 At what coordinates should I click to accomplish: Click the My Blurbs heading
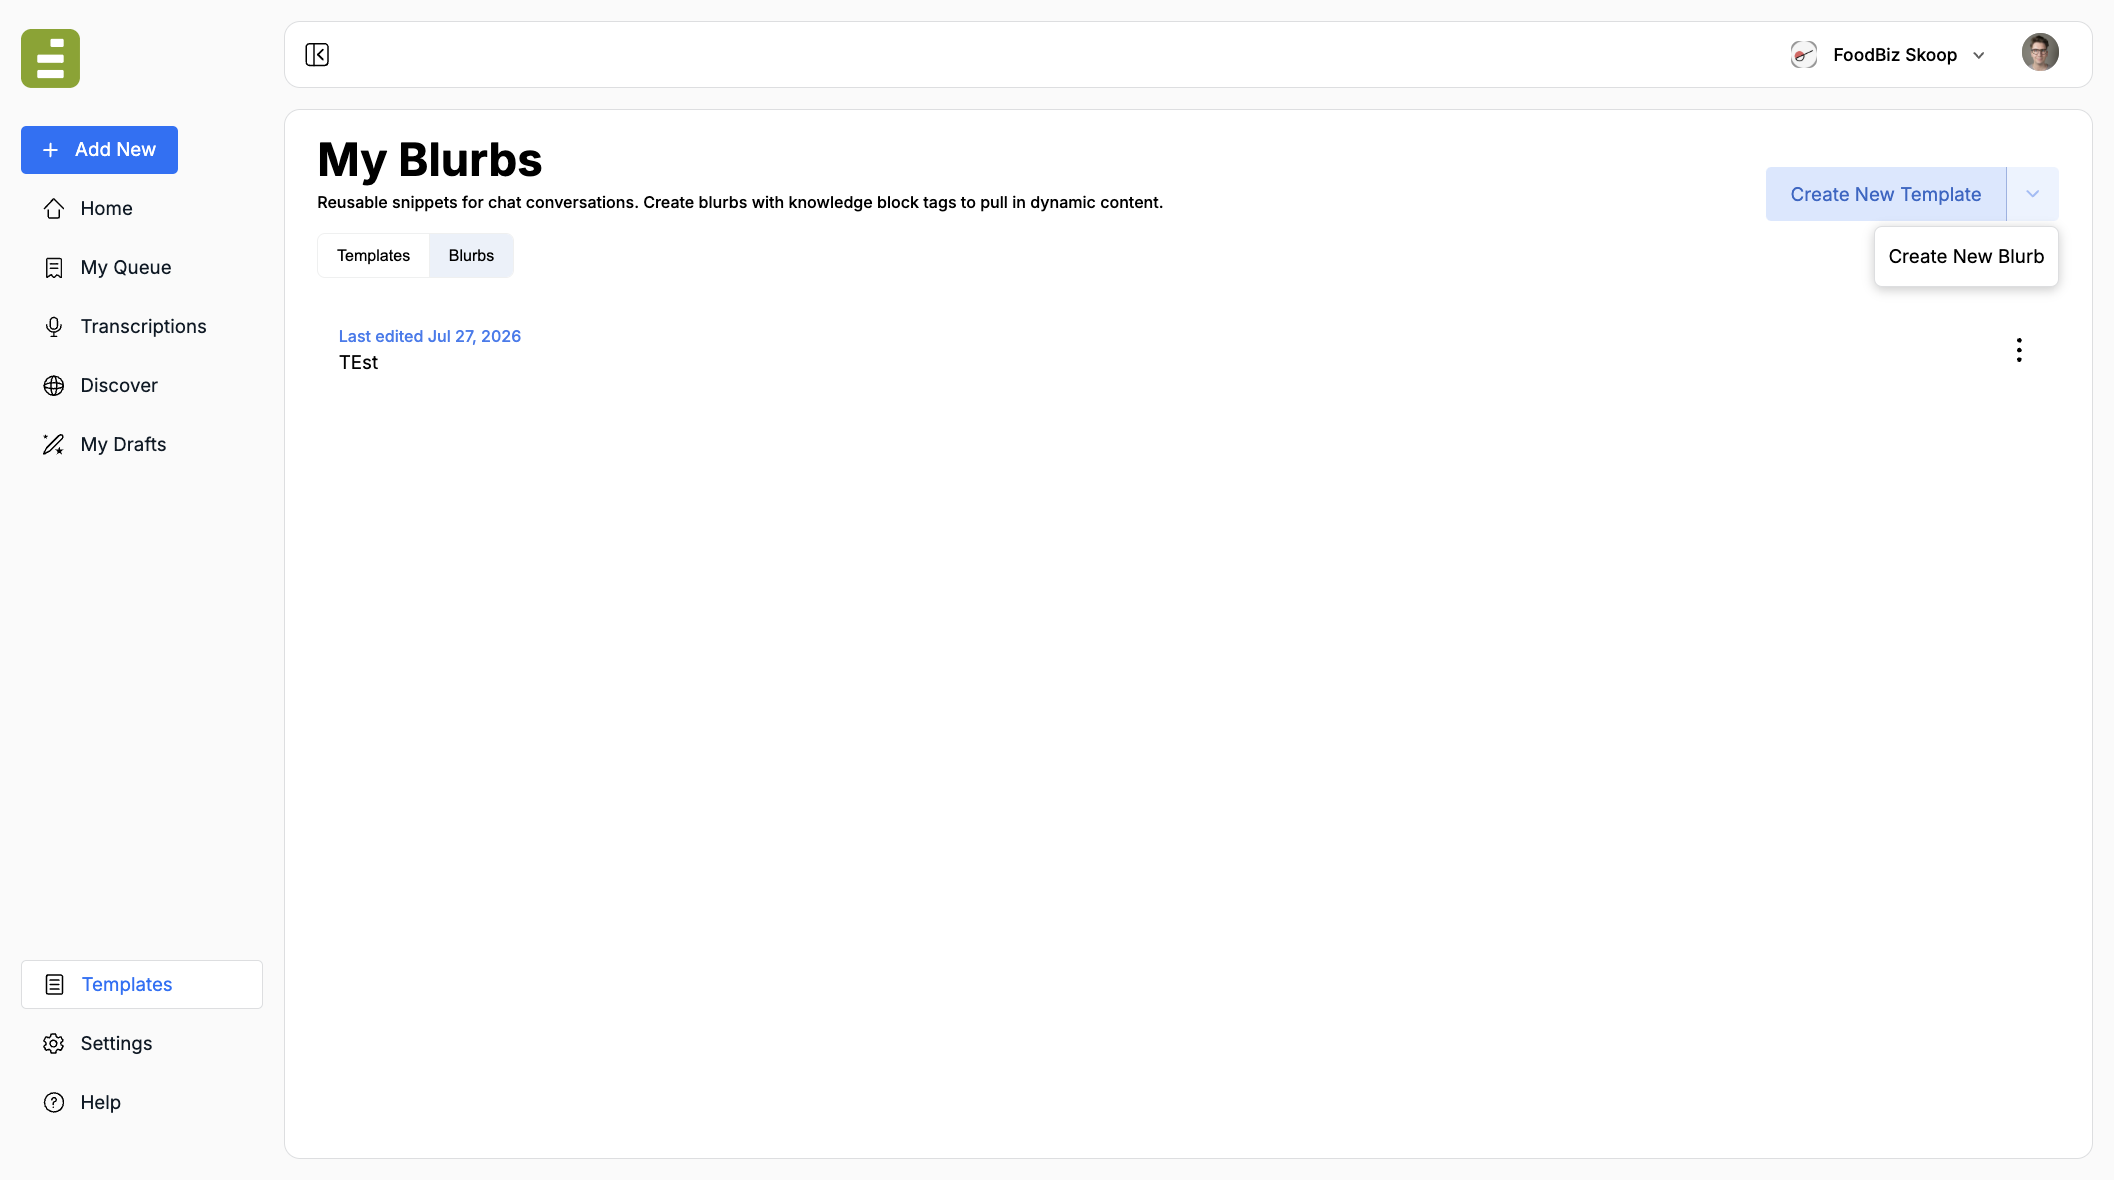pos(429,160)
